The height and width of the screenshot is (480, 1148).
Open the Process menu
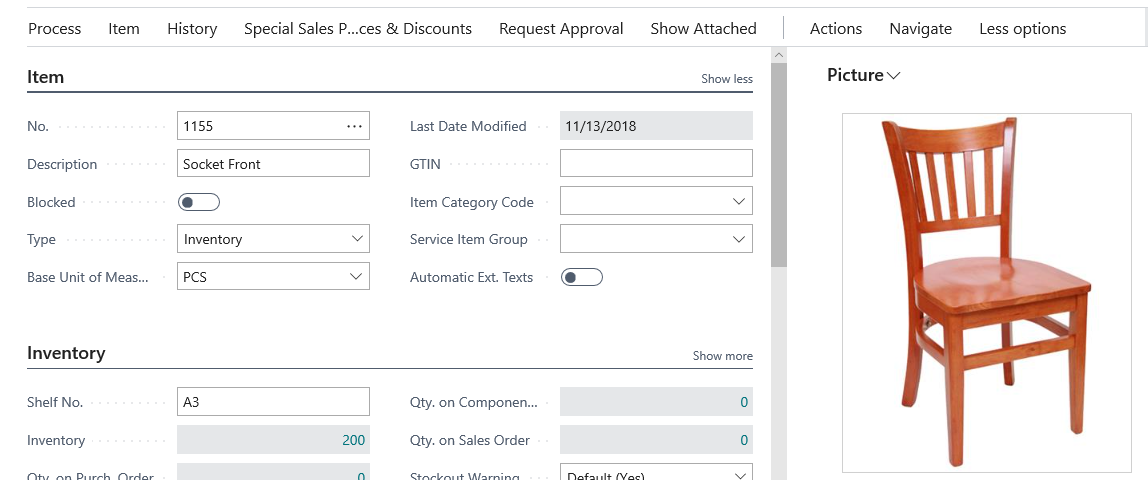55,28
